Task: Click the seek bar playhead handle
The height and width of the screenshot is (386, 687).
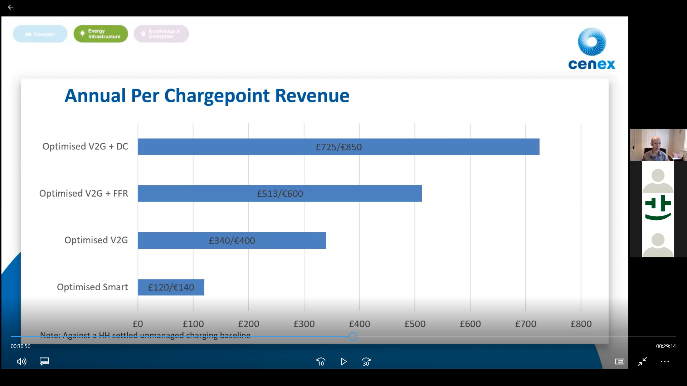Action: (x=353, y=336)
